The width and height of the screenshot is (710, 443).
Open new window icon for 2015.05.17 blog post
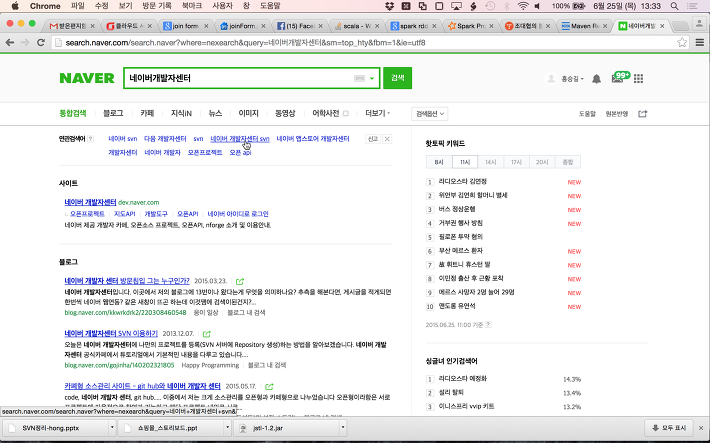pos(269,386)
